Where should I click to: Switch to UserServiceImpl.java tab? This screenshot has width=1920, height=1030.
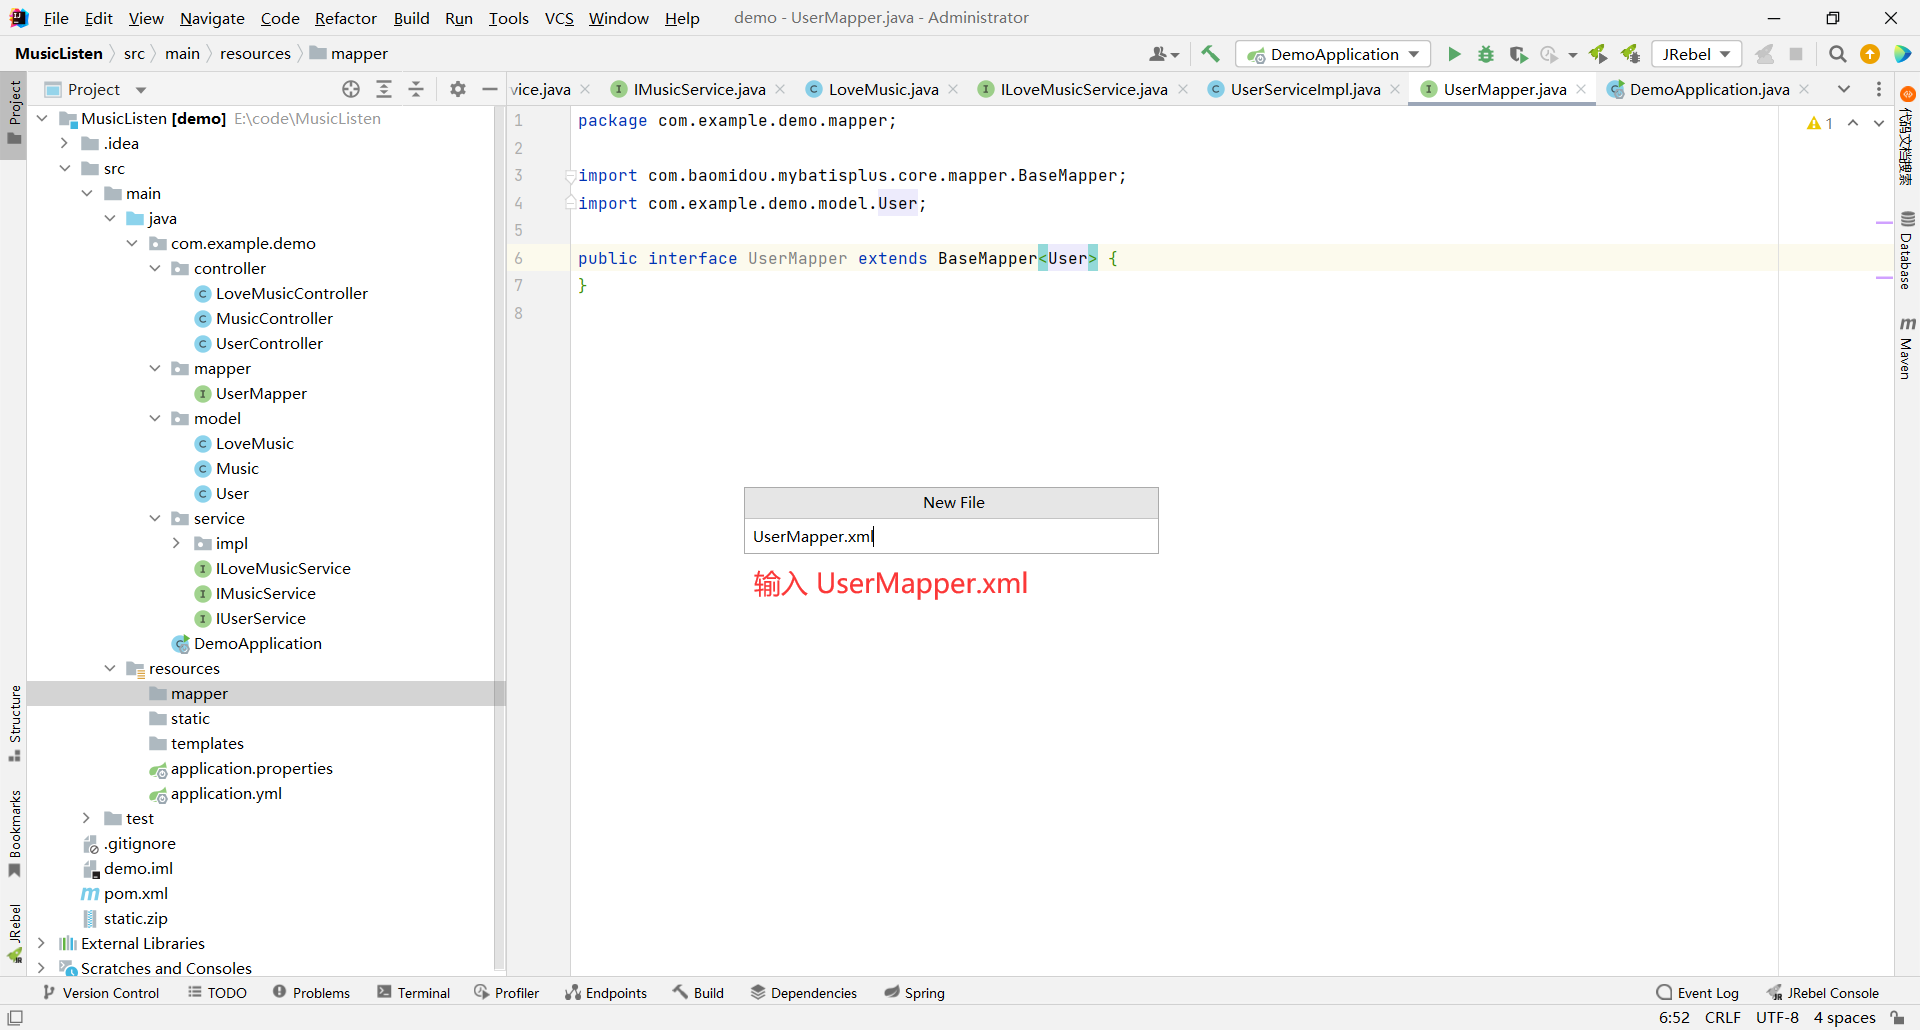coord(1305,89)
